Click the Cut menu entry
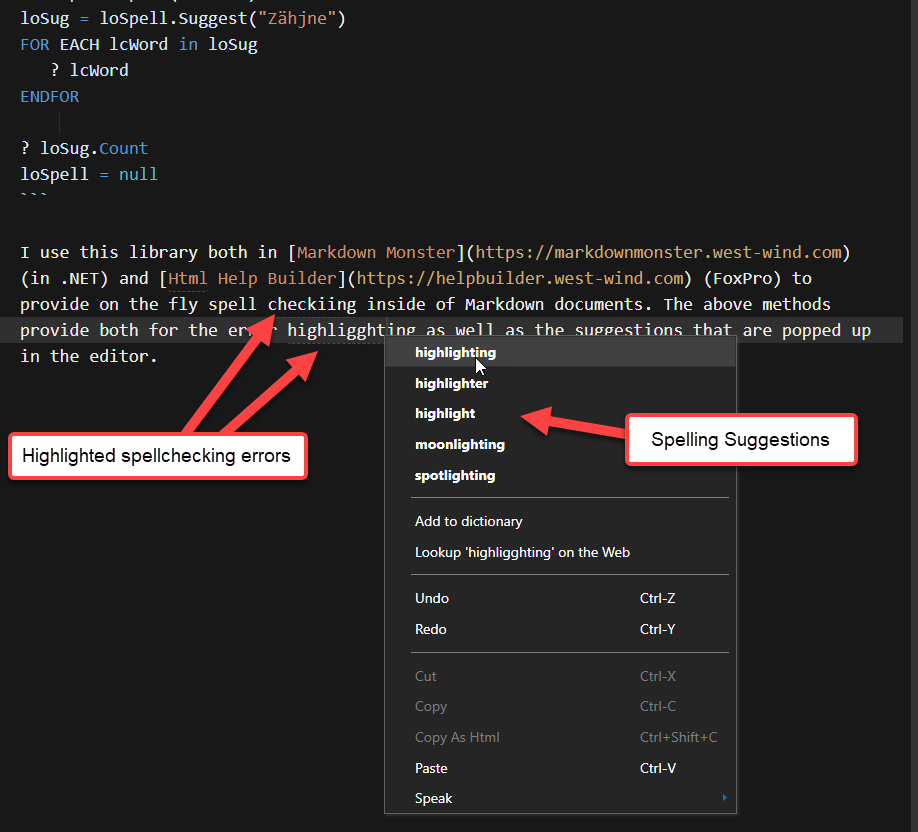This screenshot has width=918, height=832. click(x=426, y=676)
